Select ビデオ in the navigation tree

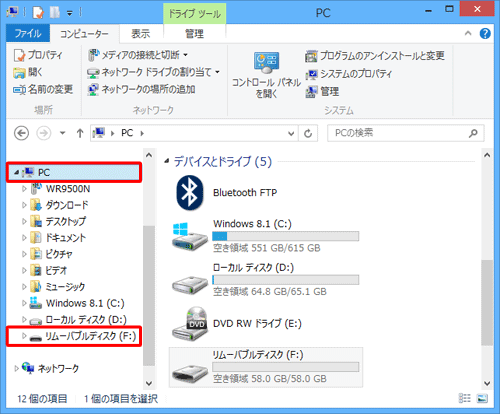49,270
